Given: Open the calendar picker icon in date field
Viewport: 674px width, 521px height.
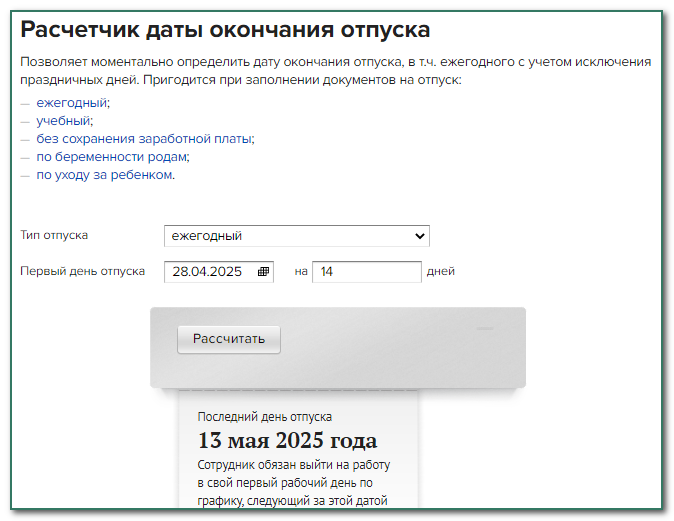Looking at the screenshot, I should [264, 271].
